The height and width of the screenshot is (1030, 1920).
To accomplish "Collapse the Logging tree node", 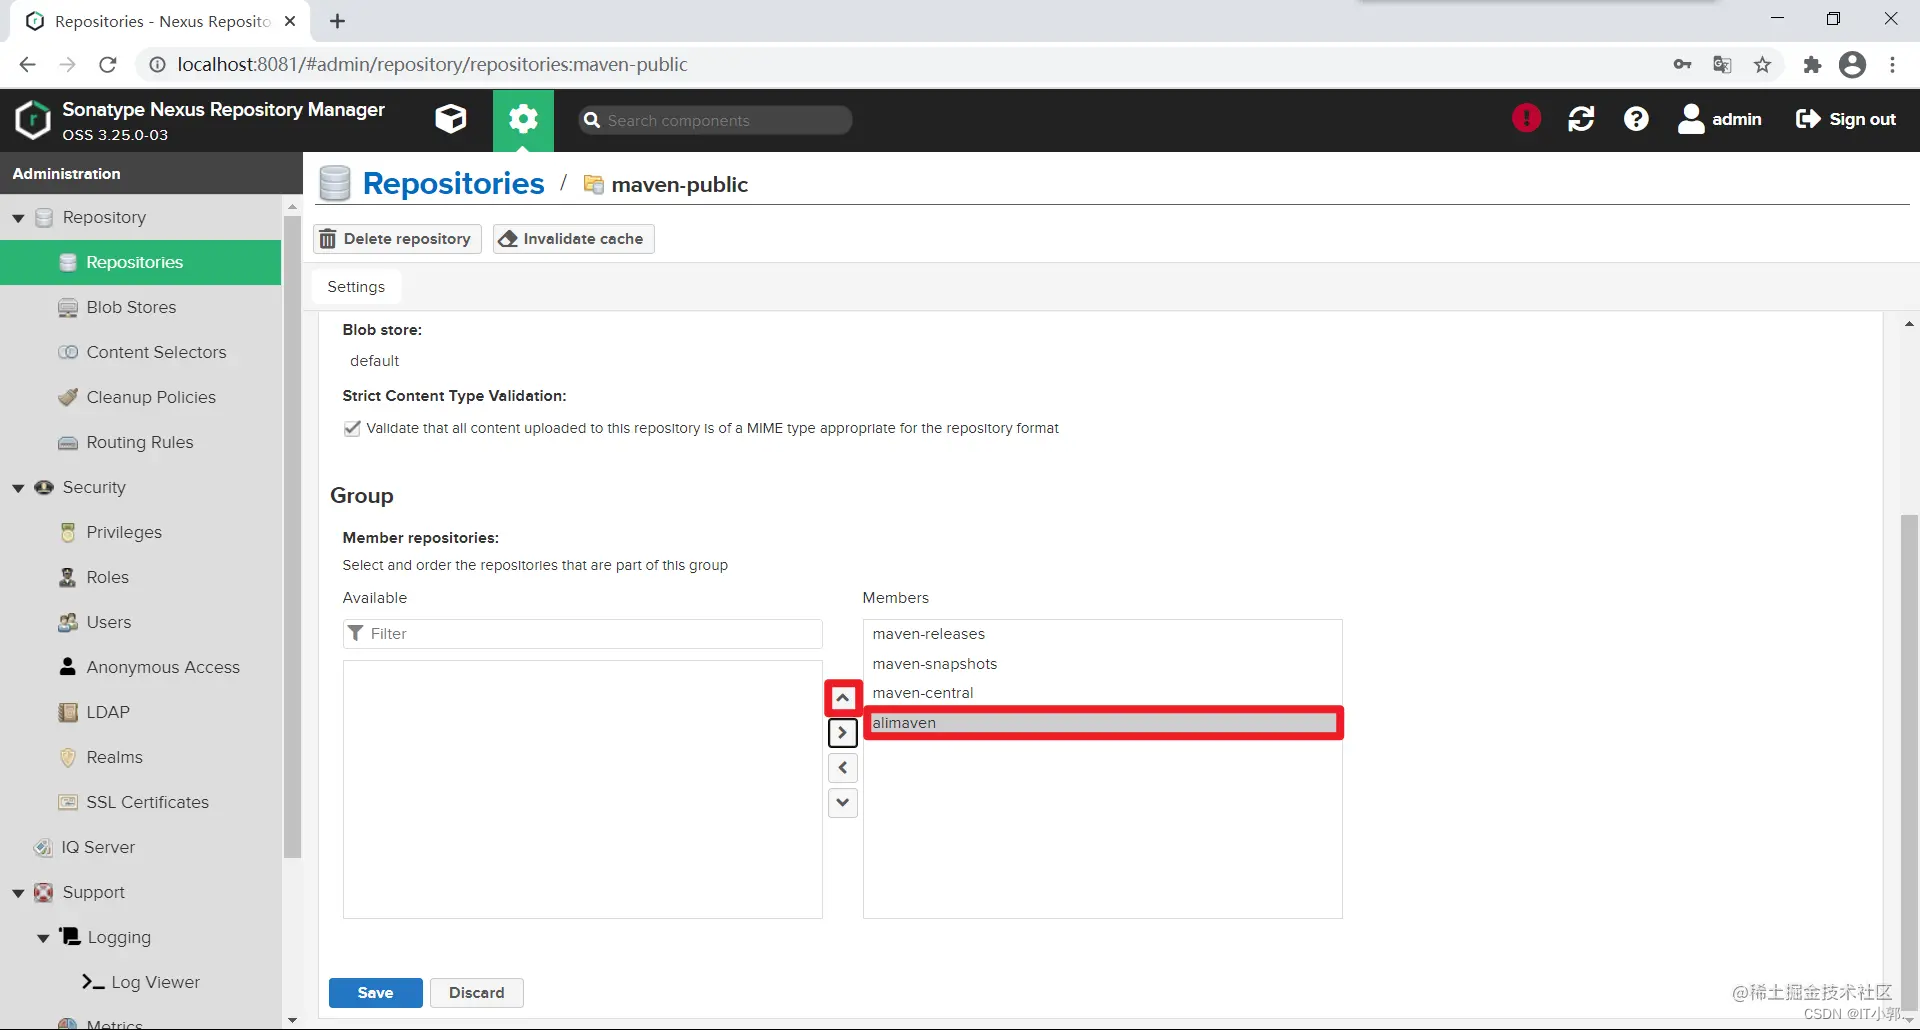I will tap(43, 938).
